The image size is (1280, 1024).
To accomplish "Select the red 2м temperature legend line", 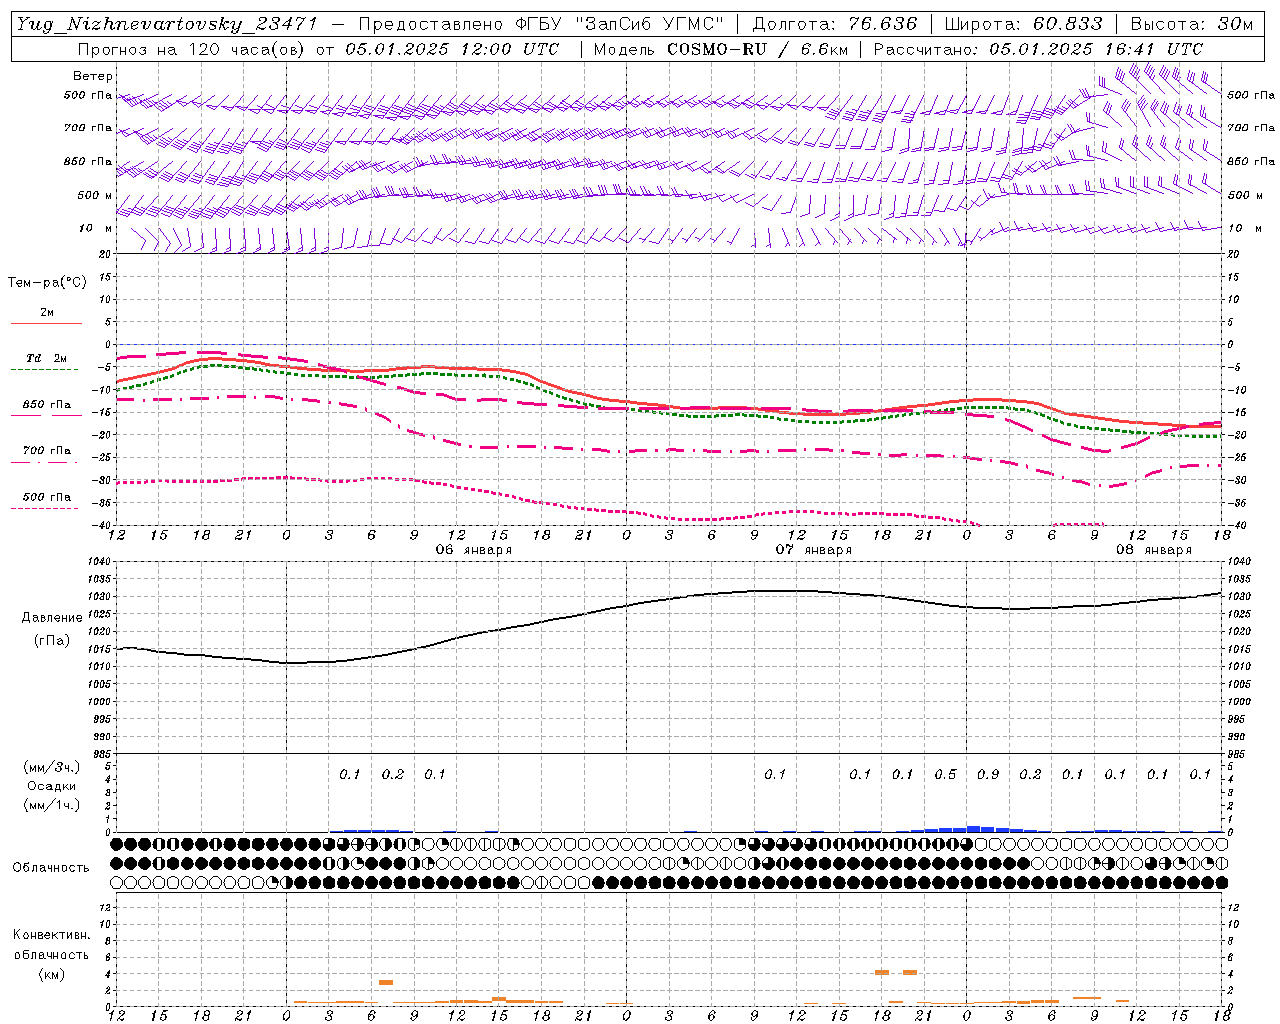I will [46, 323].
